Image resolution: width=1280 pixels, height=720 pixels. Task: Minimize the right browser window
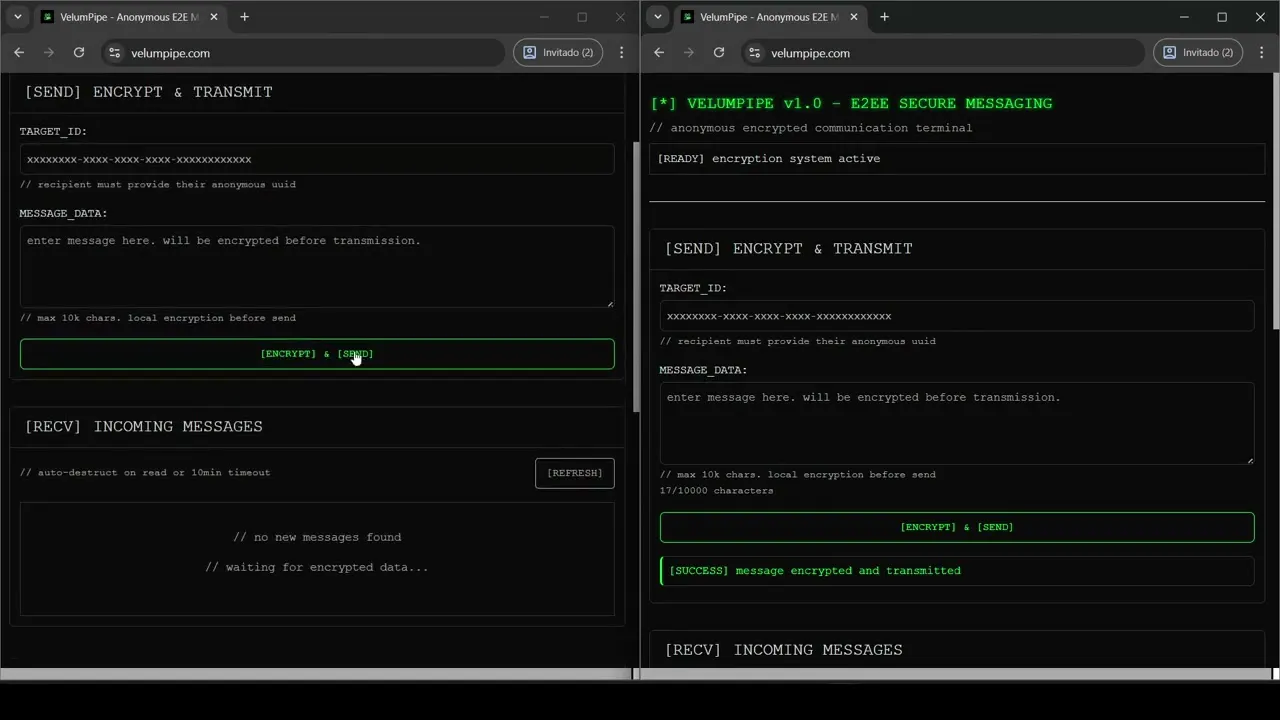(x=1184, y=17)
